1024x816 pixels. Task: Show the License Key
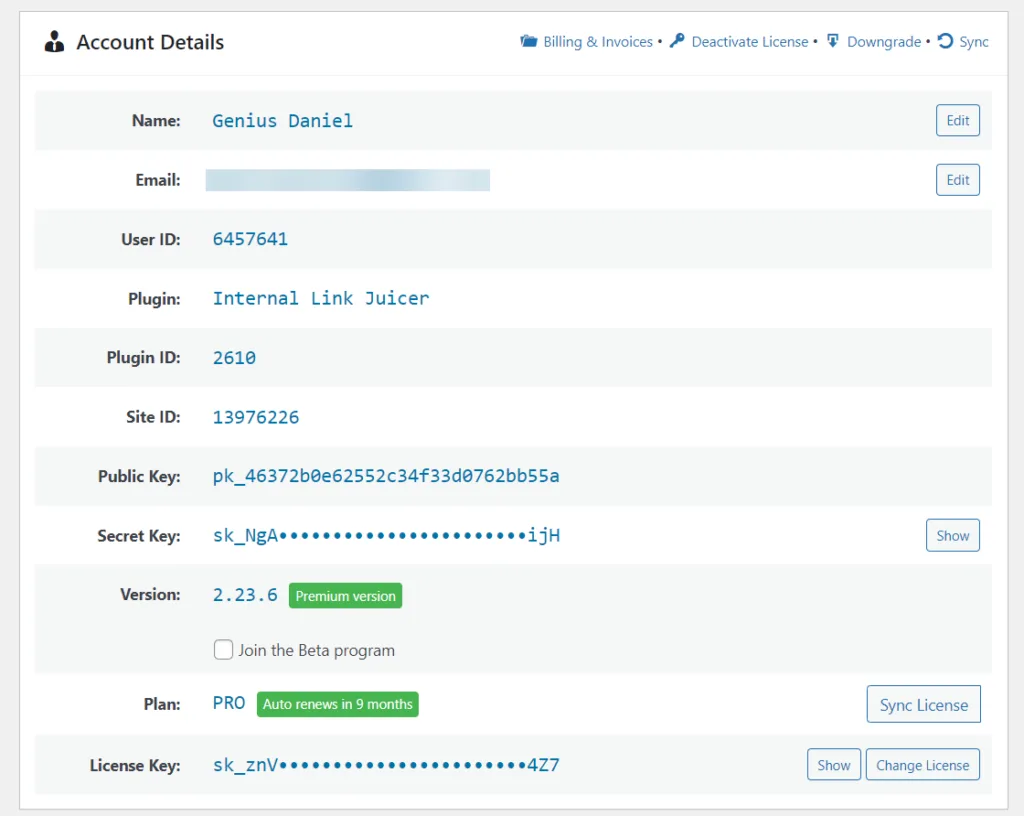833,764
